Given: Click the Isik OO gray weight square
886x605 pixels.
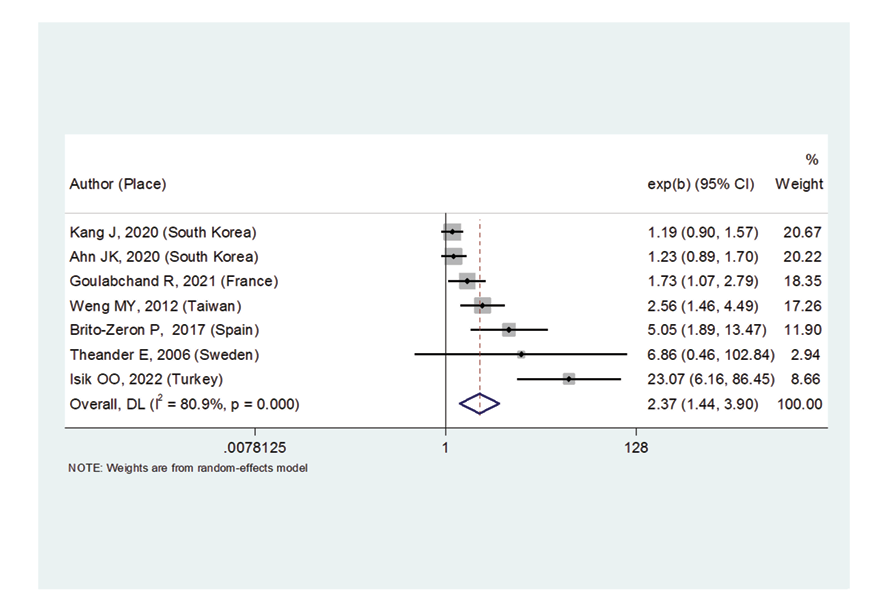Looking at the screenshot, I should [x=569, y=379].
